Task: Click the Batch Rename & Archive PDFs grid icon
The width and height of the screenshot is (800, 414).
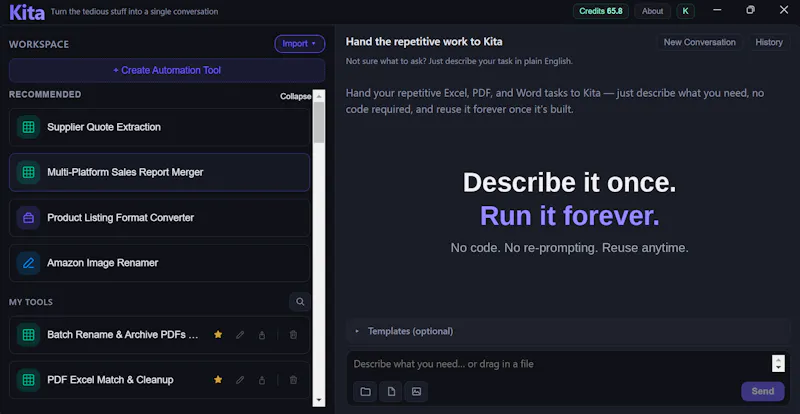Action: coord(29,335)
